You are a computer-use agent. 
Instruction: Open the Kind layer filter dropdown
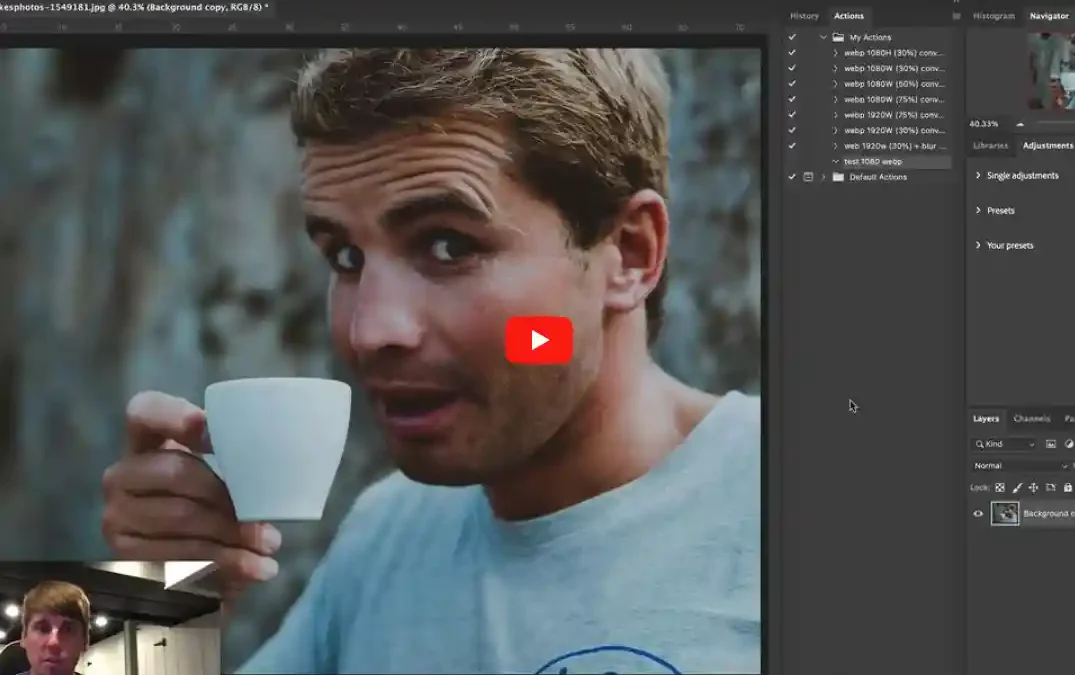pyautogui.click(x=1005, y=444)
